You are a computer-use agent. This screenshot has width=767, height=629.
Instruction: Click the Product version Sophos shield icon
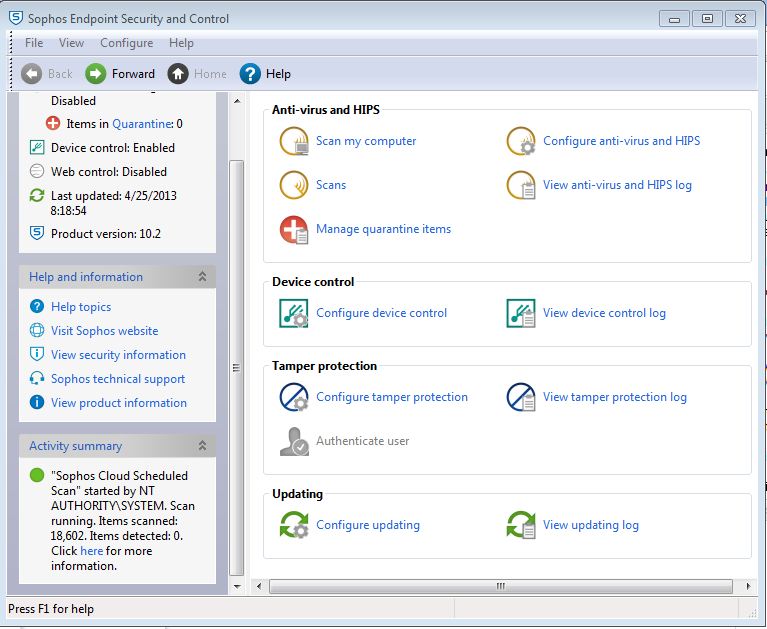[x=37, y=233]
